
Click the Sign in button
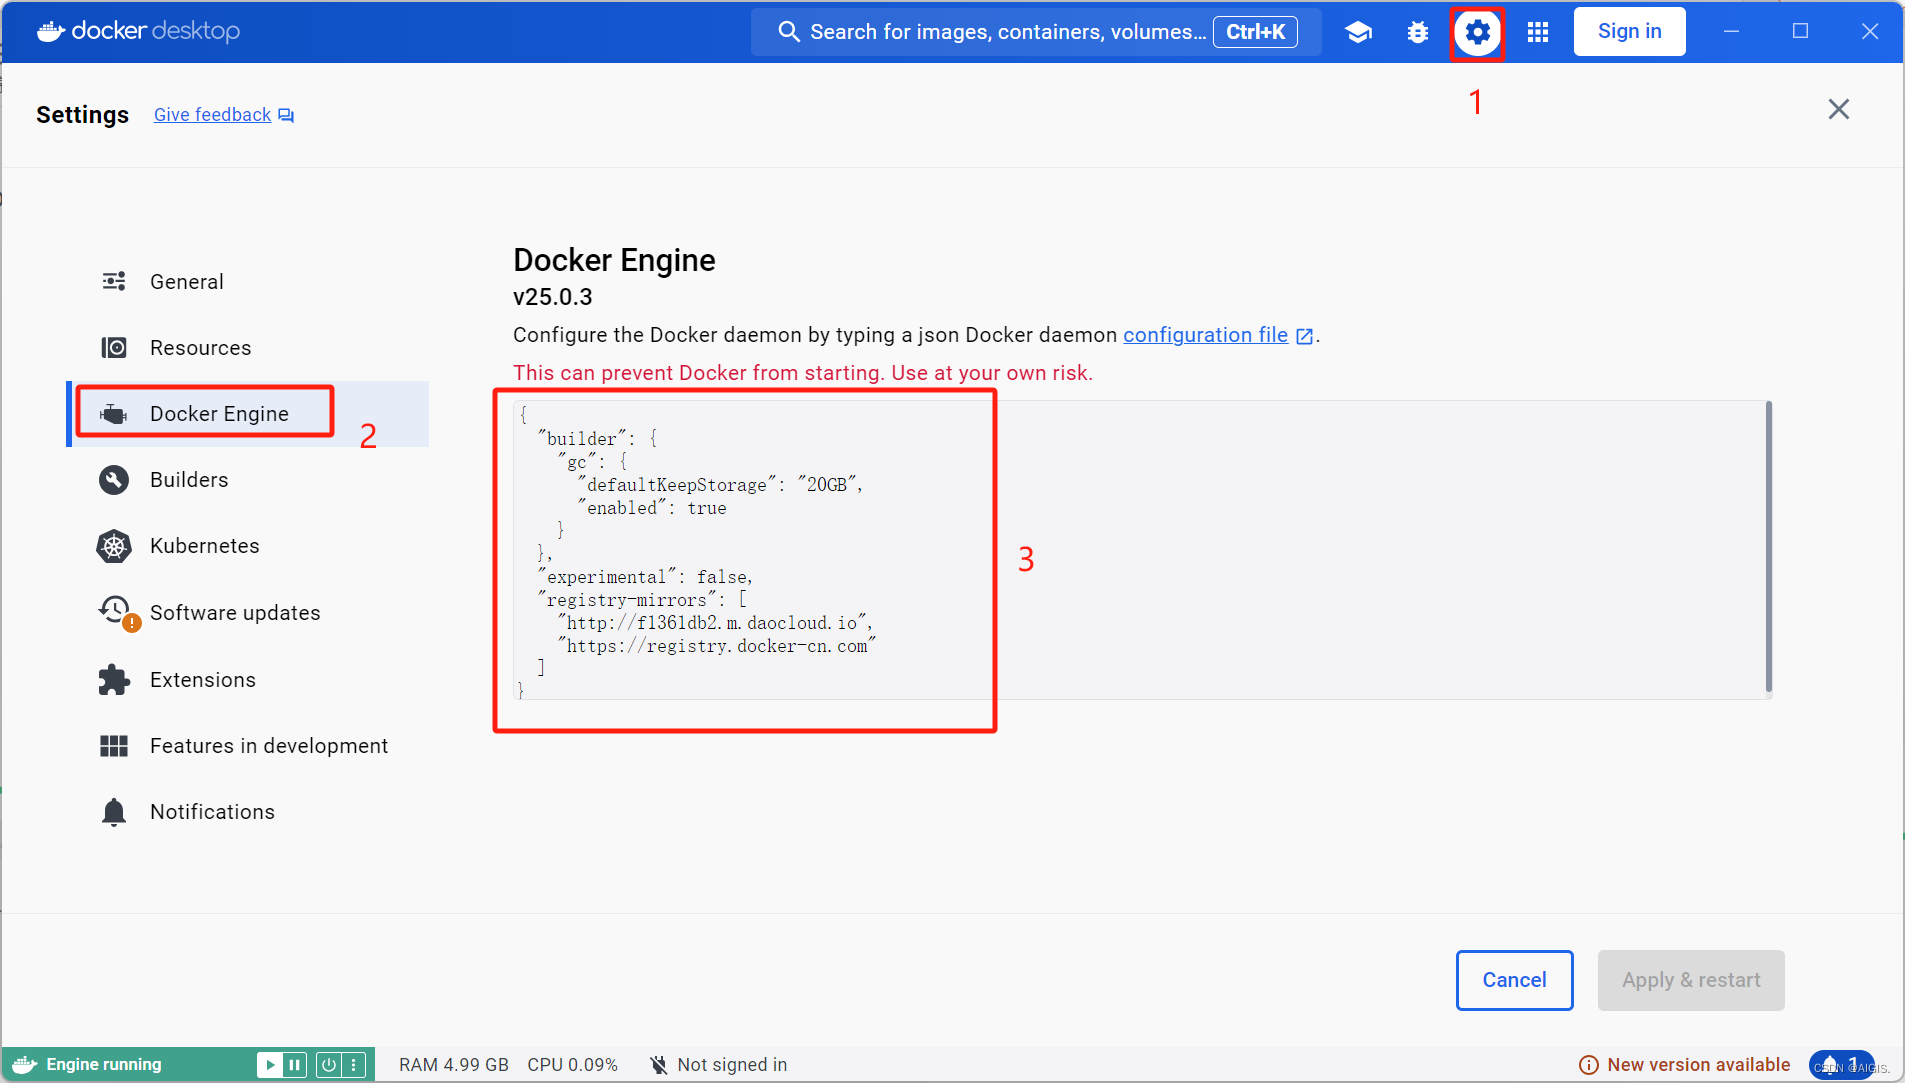(1629, 32)
